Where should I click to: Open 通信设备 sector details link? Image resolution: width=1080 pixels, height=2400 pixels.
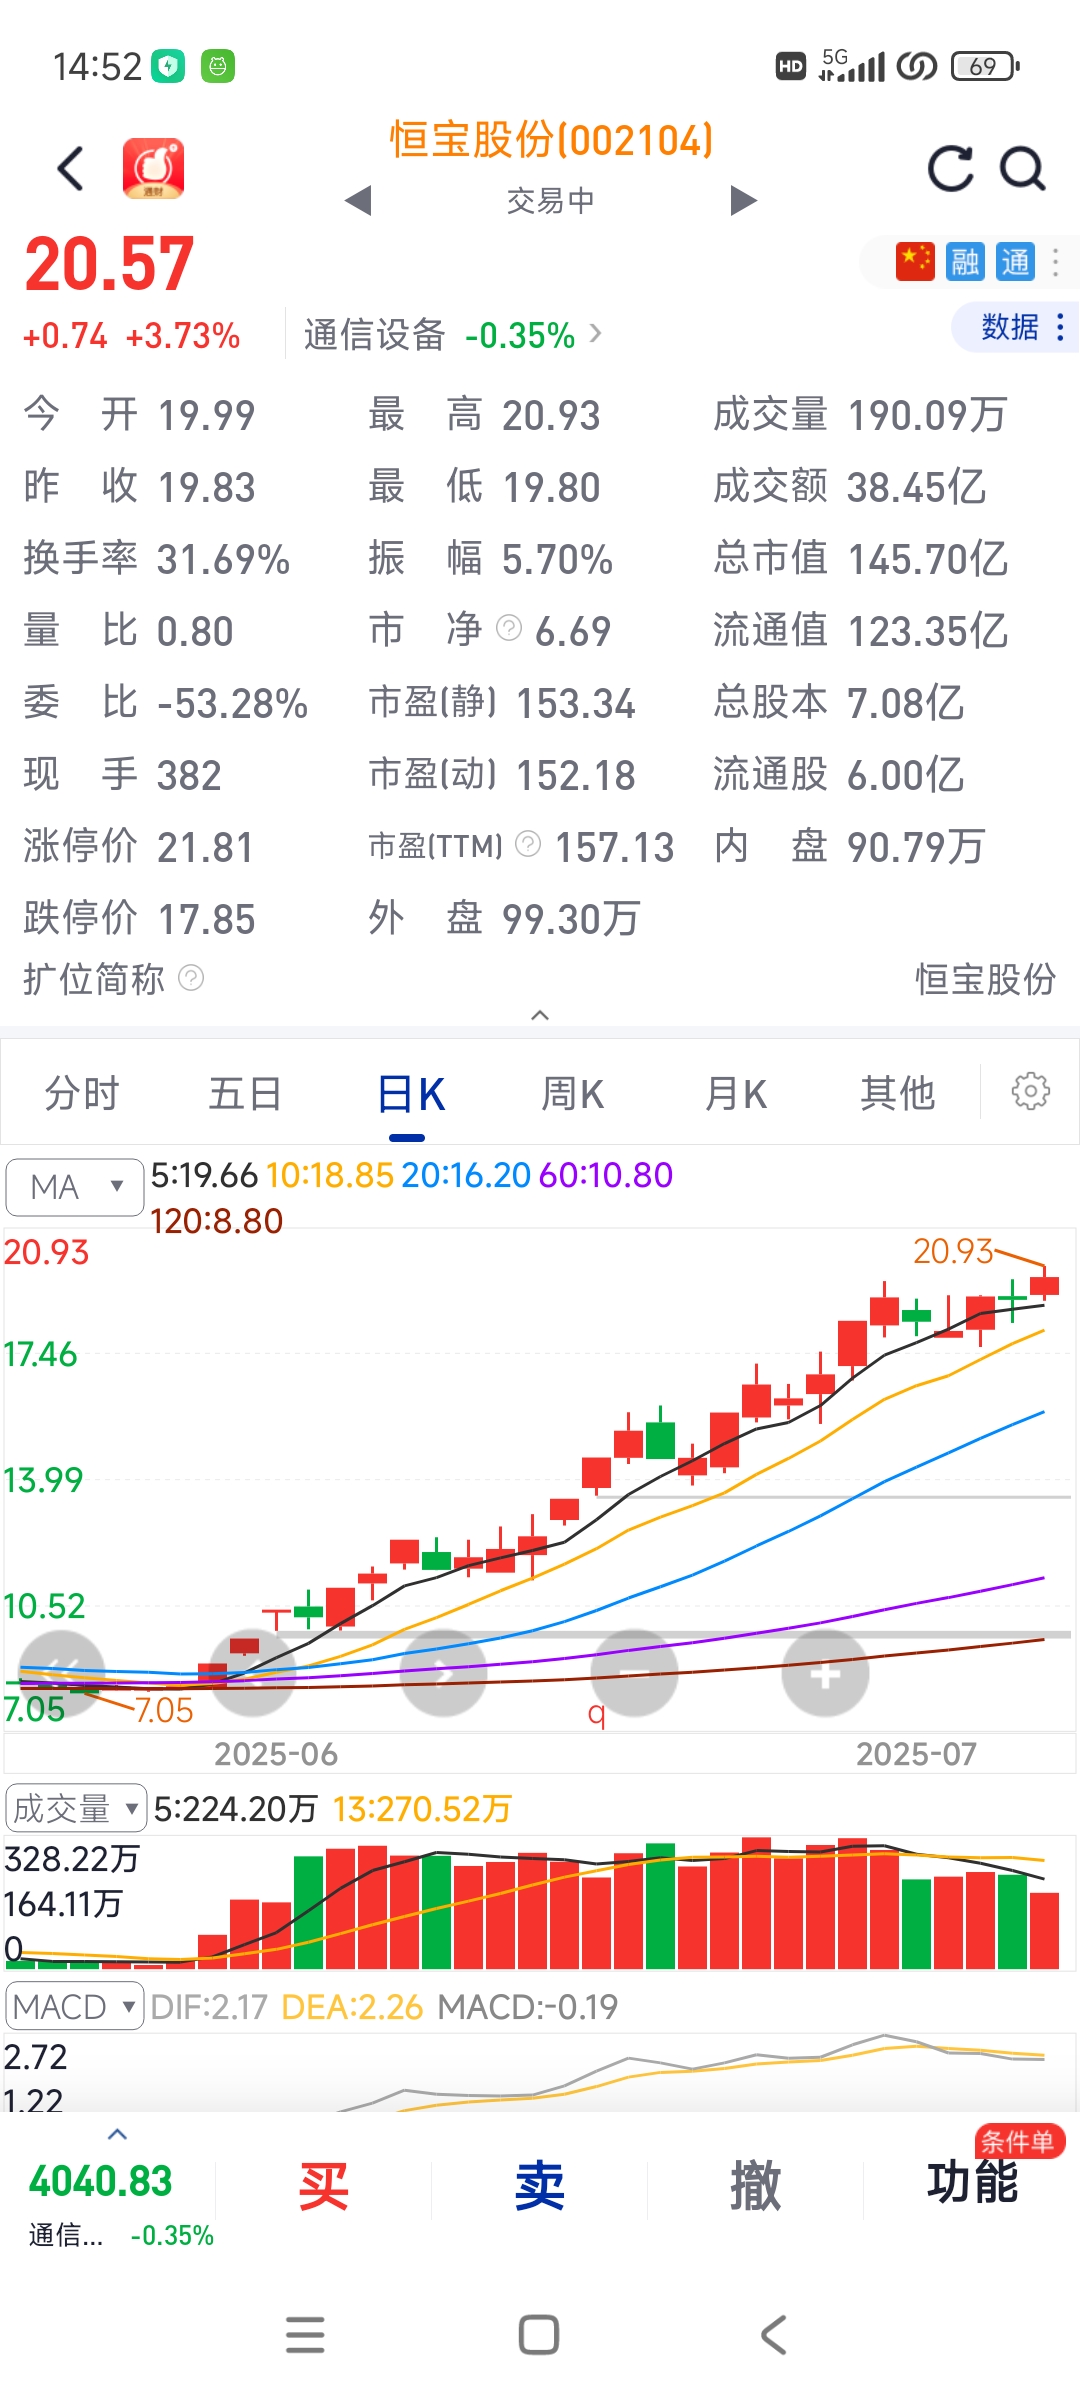452,334
